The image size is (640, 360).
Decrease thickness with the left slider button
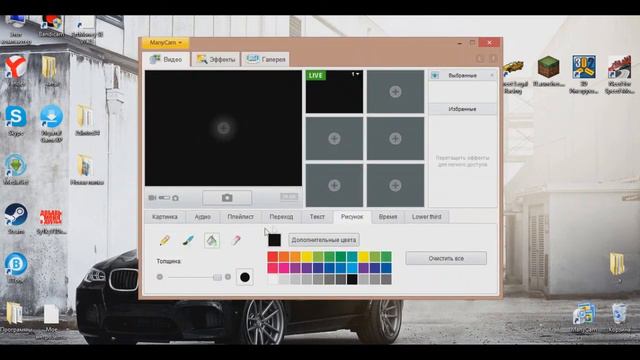pos(160,277)
